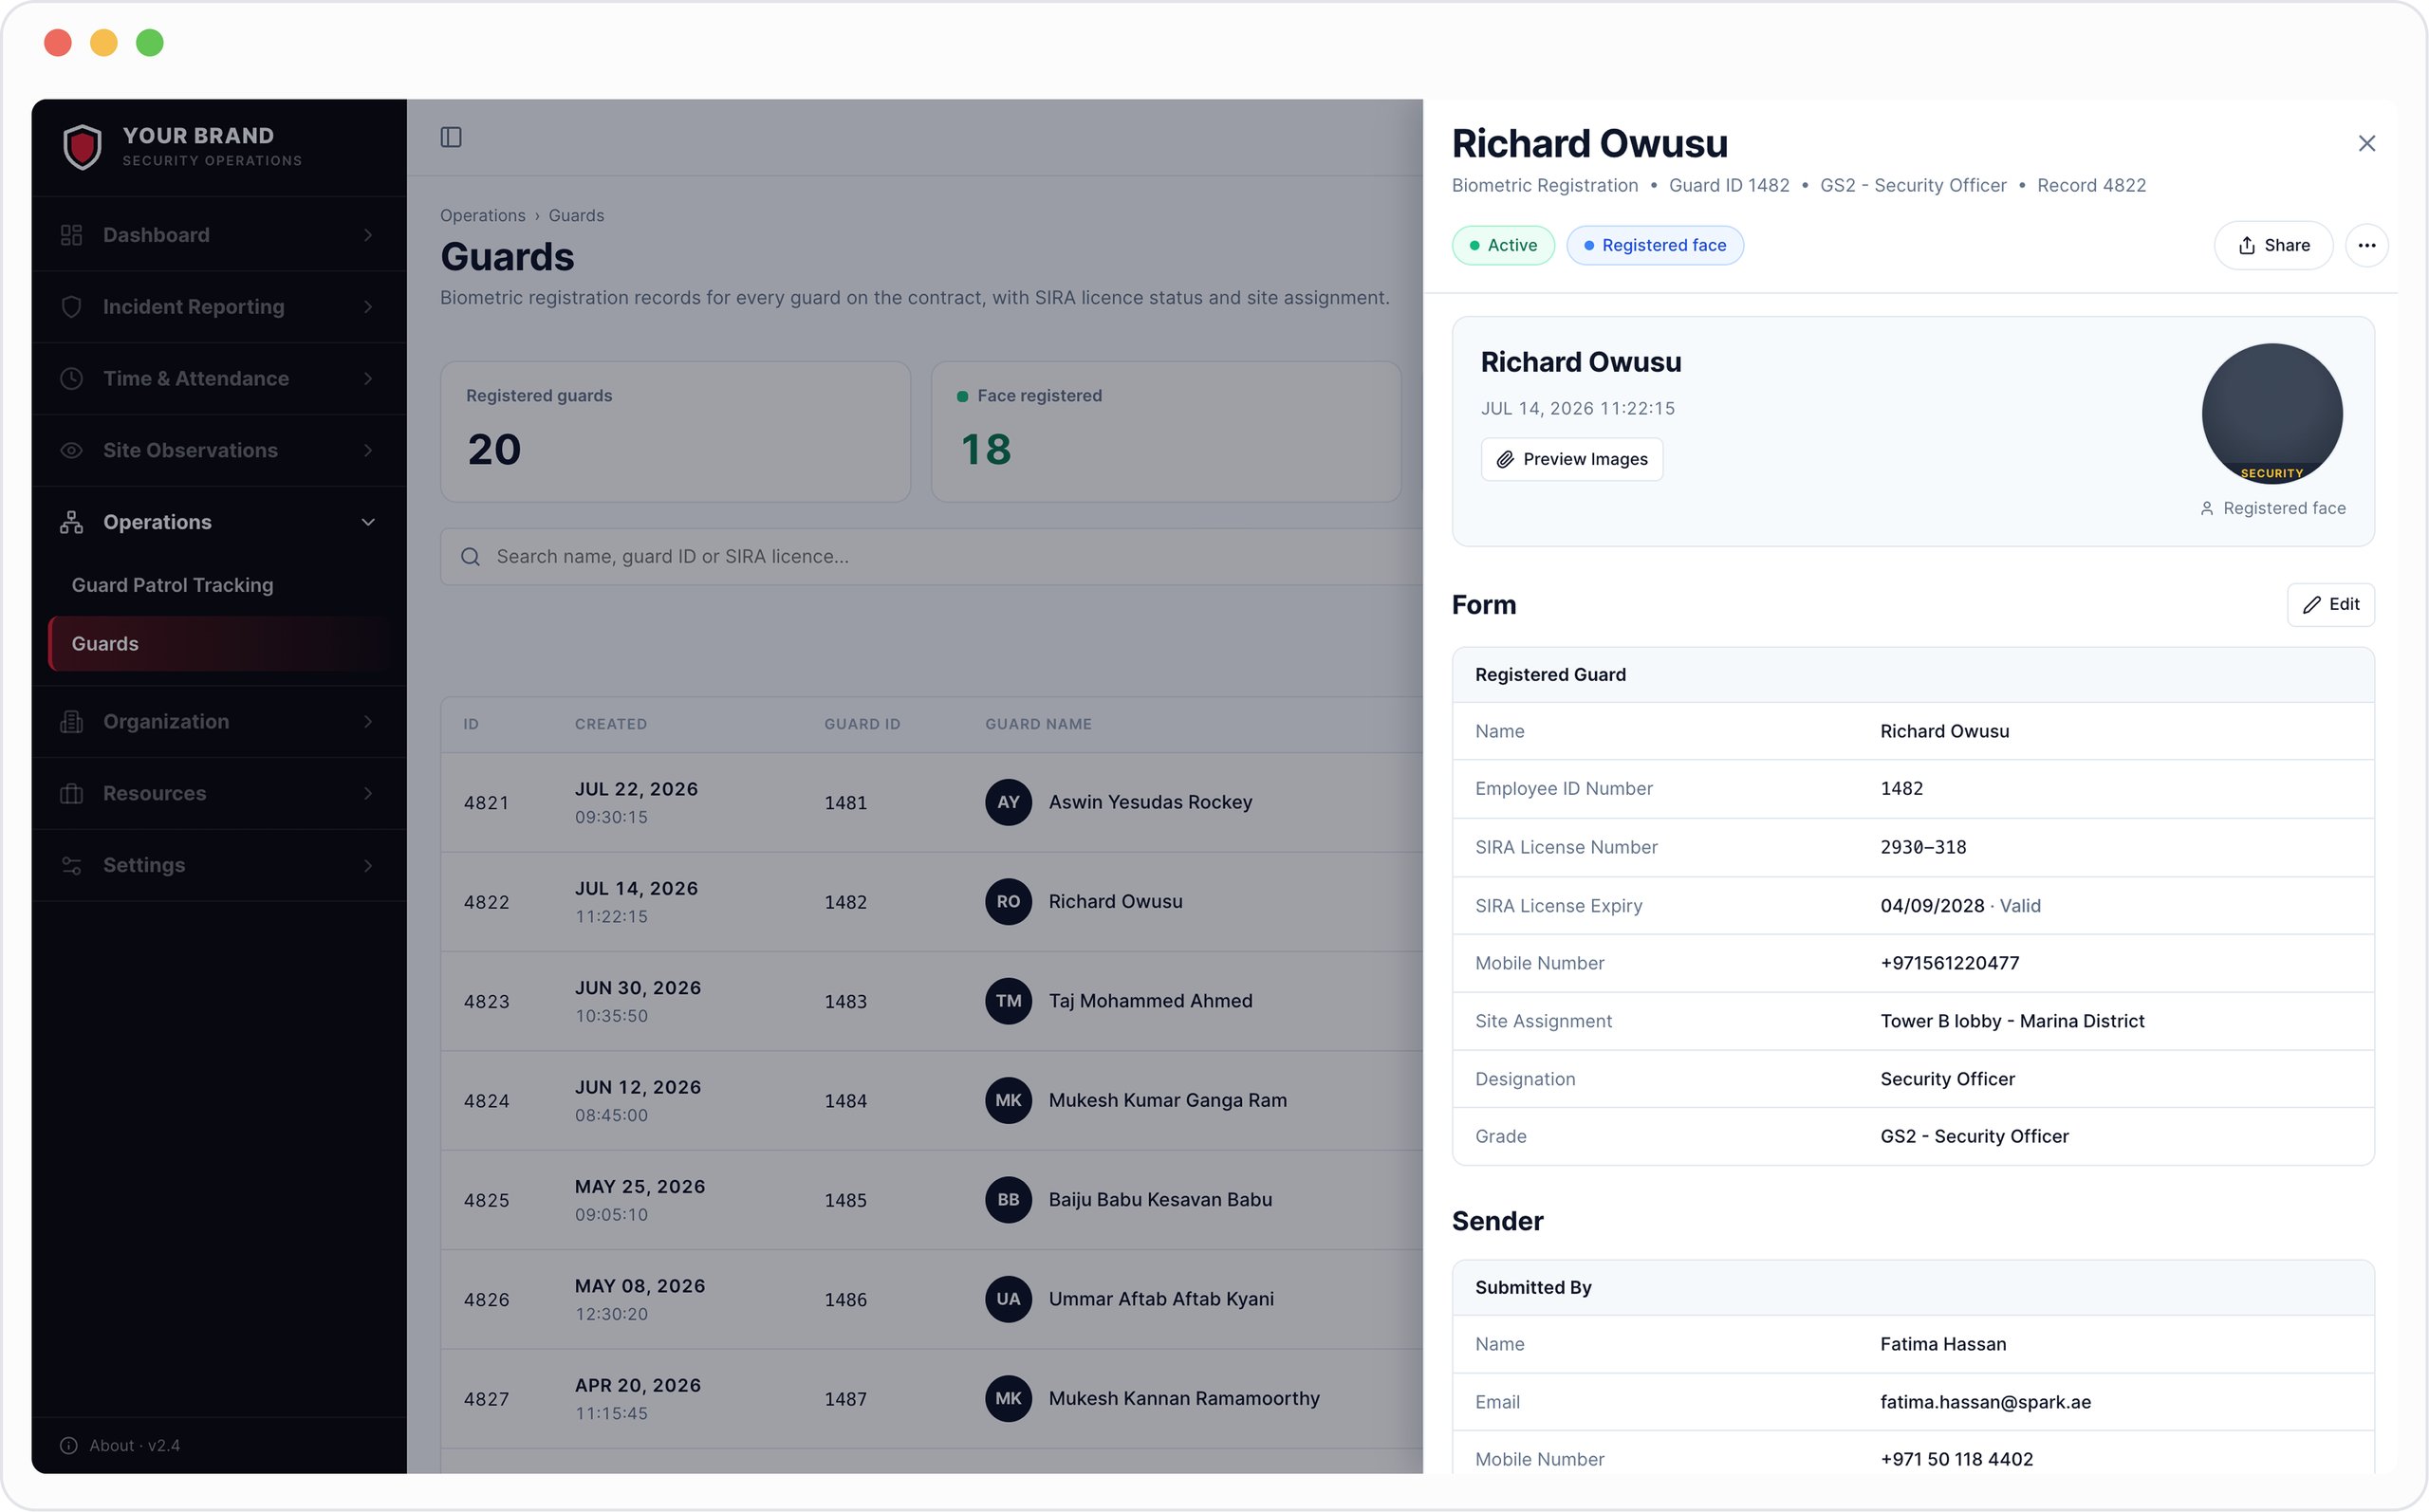Click the Registered face blue badge
The width and height of the screenshot is (2429, 1512).
[x=1654, y=245]
